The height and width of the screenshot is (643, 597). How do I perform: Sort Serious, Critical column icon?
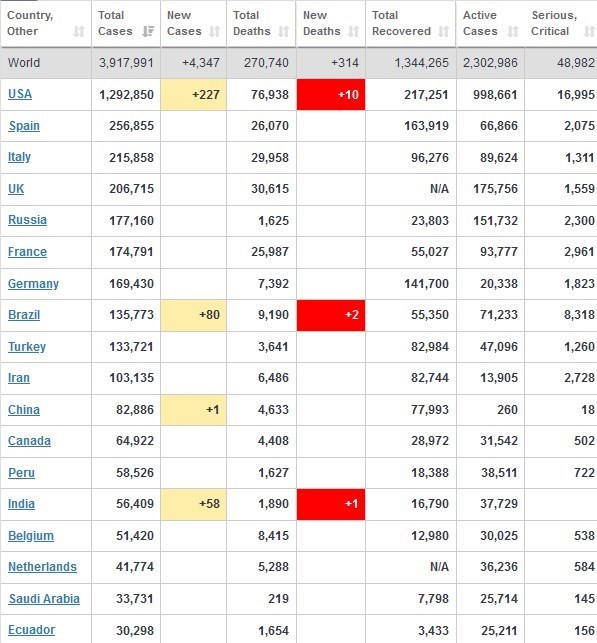tap(590, 32)
